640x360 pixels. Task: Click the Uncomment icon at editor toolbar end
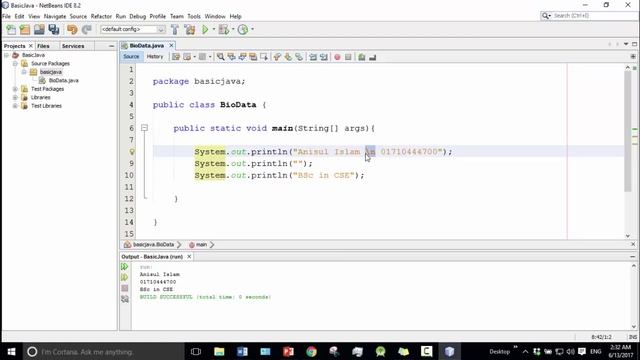pos(372,57)
